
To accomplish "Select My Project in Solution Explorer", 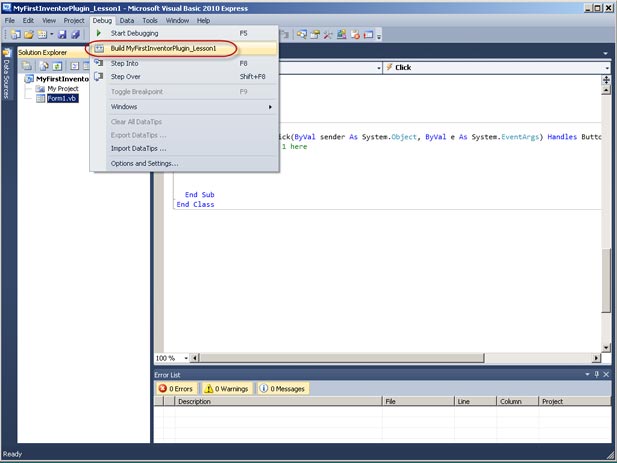I will coord(61,88).
